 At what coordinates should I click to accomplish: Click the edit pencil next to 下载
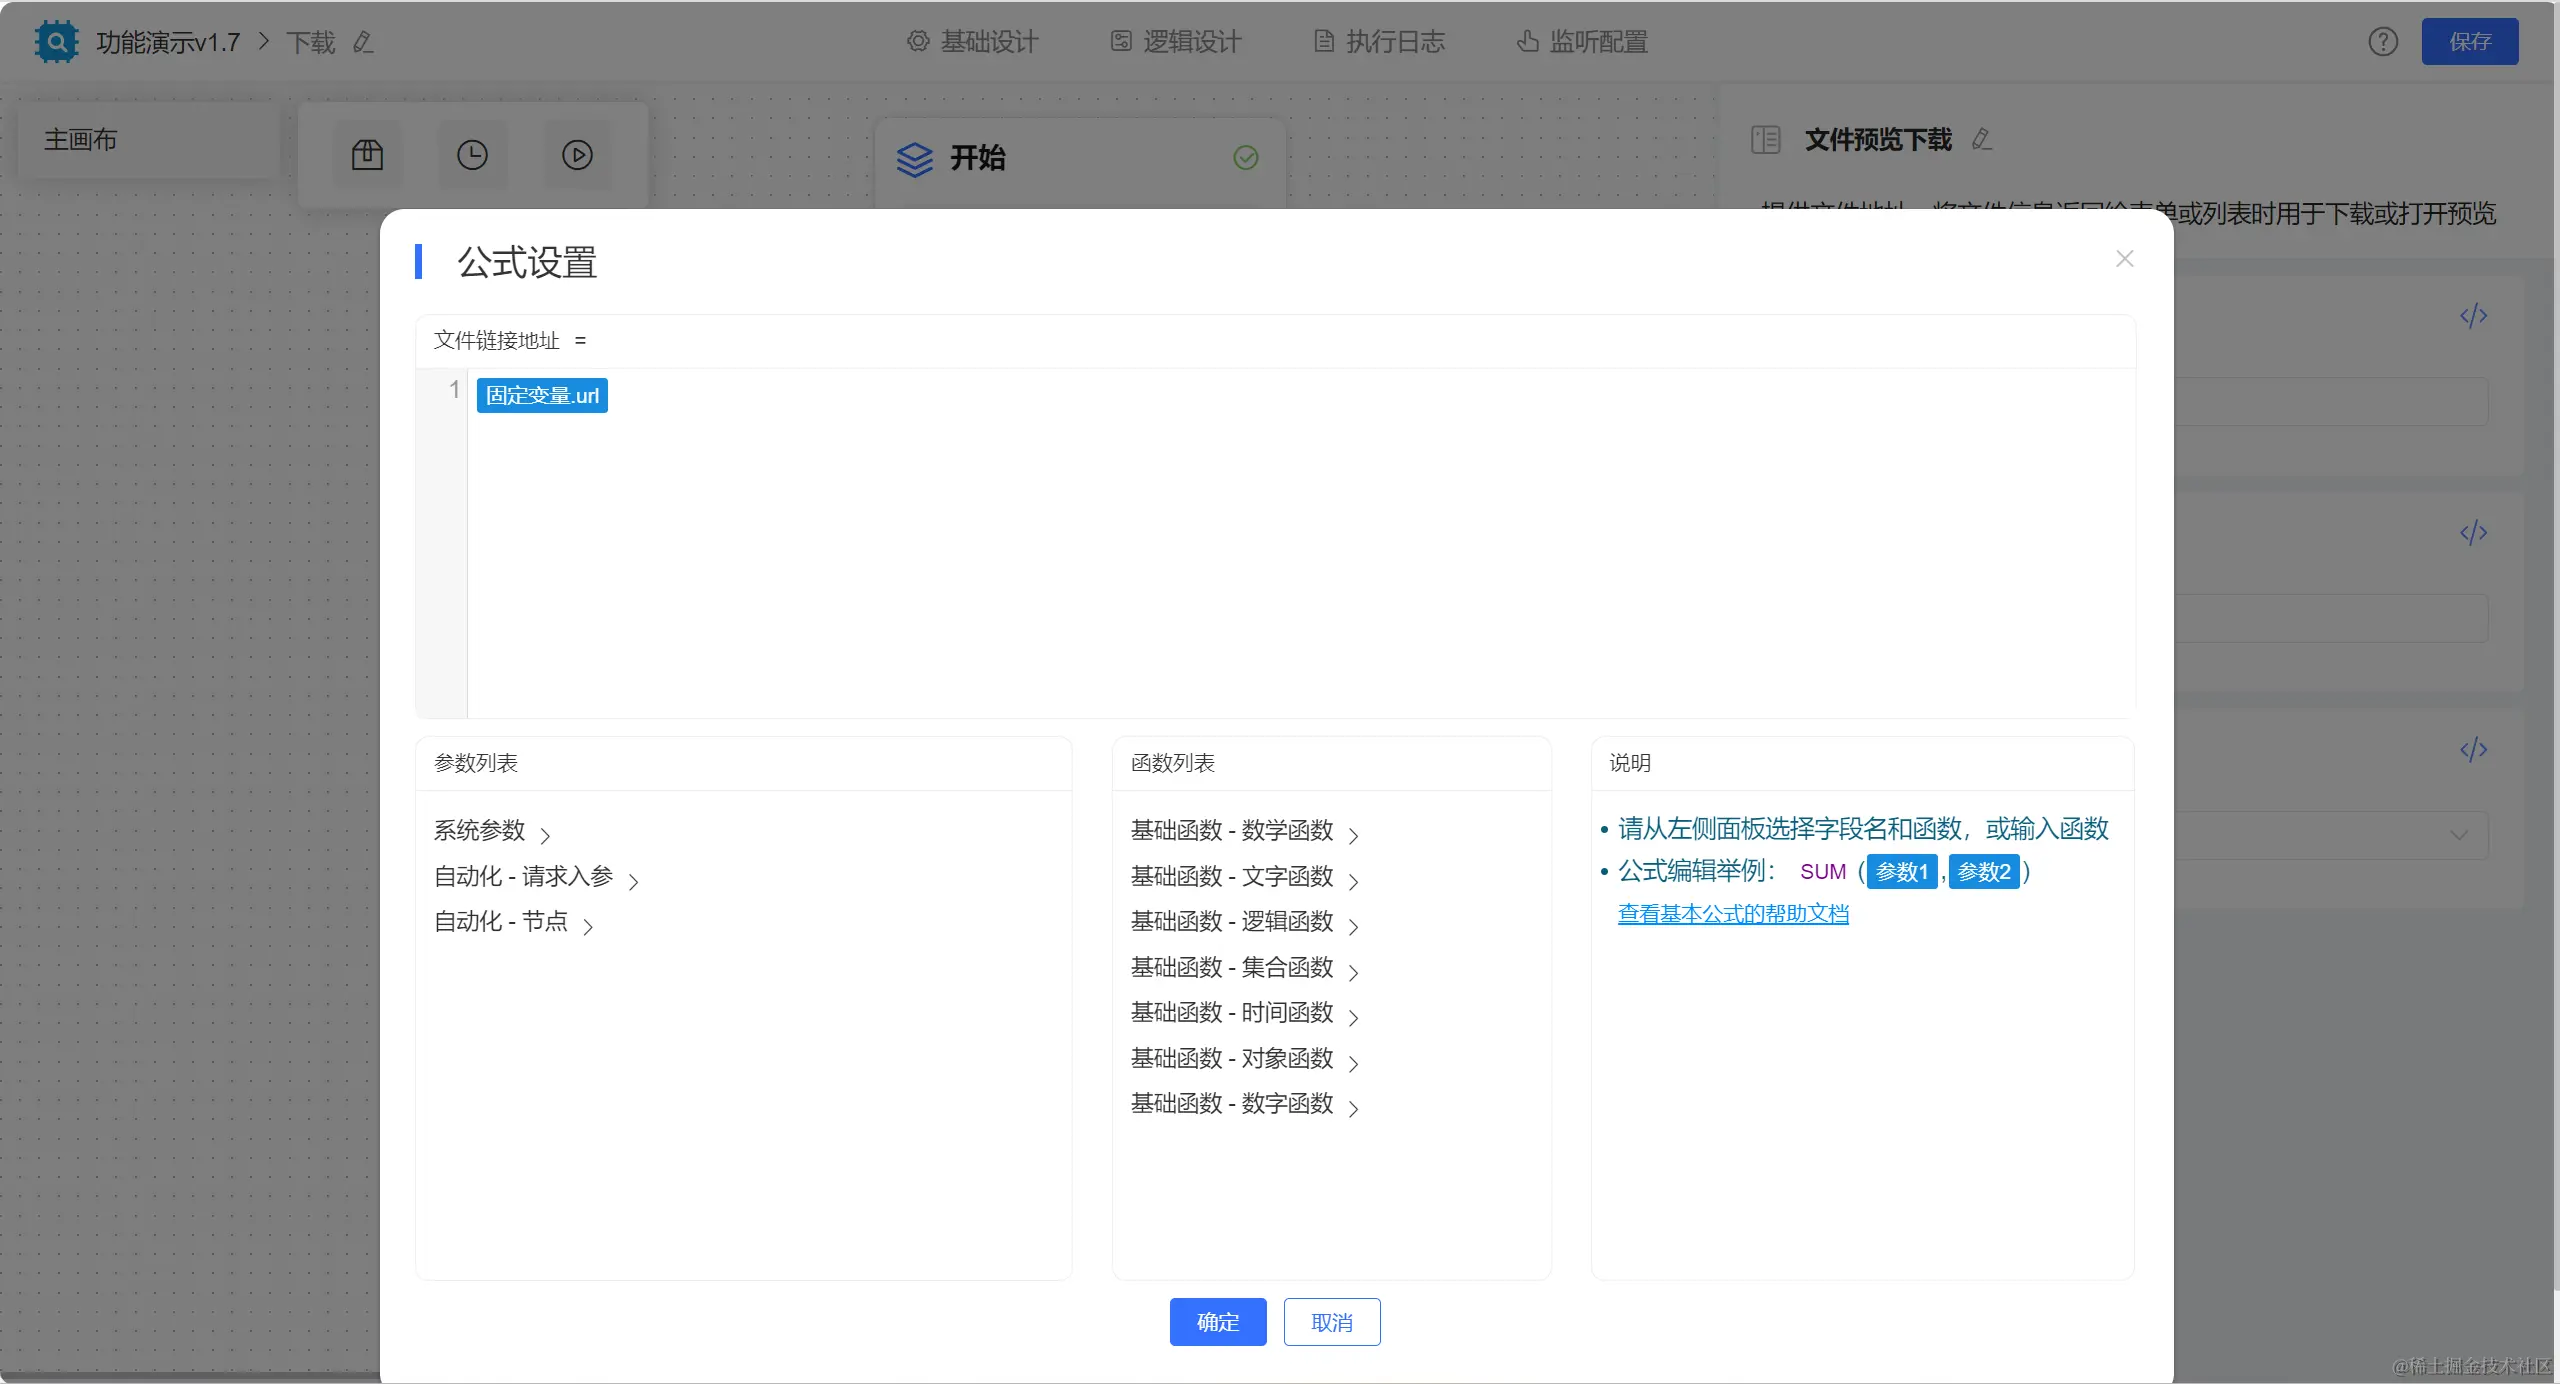363,42
